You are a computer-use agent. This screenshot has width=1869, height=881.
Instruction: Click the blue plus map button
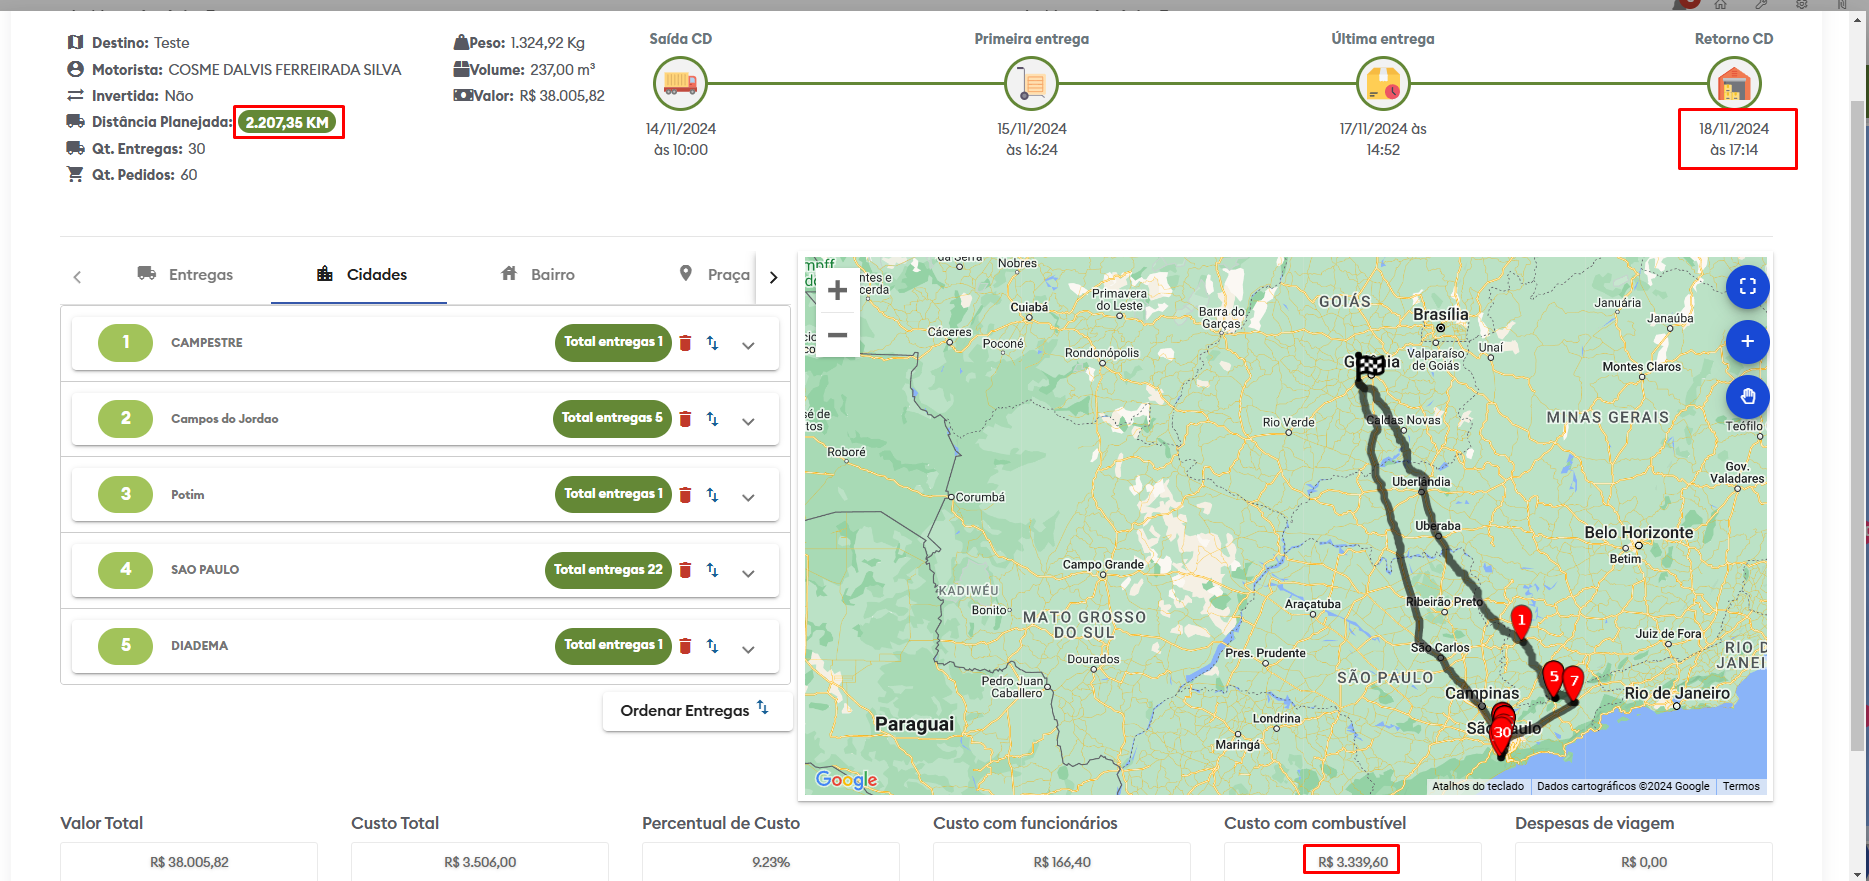point(1747,342)
